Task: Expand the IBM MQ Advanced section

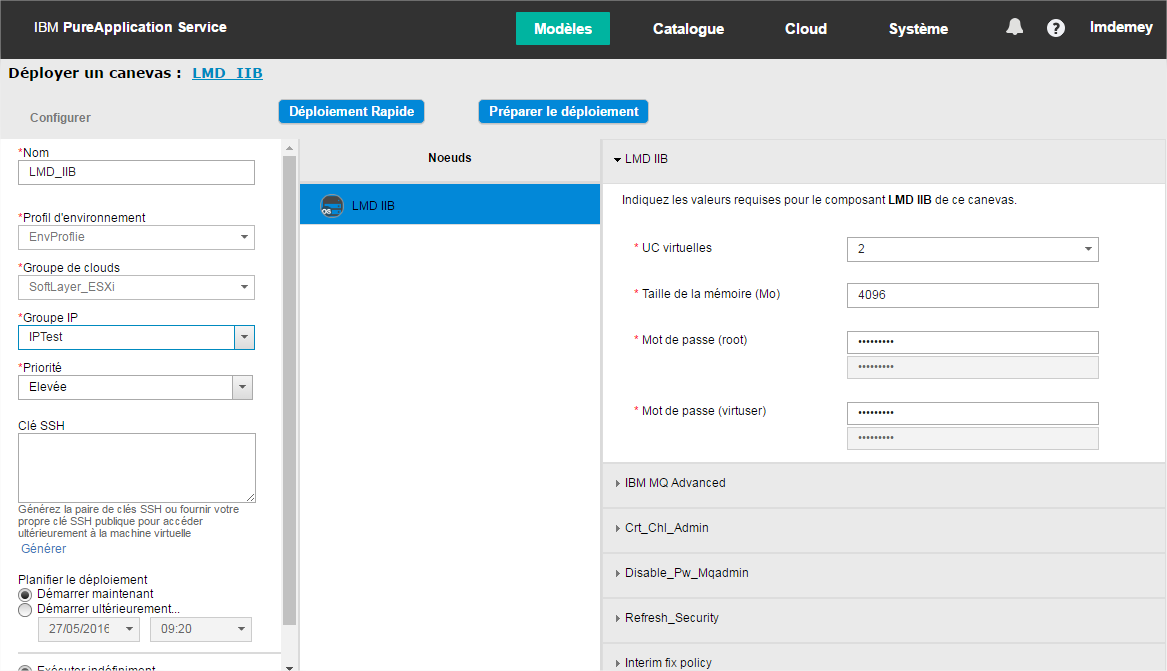Action: (x=675, y=483)
